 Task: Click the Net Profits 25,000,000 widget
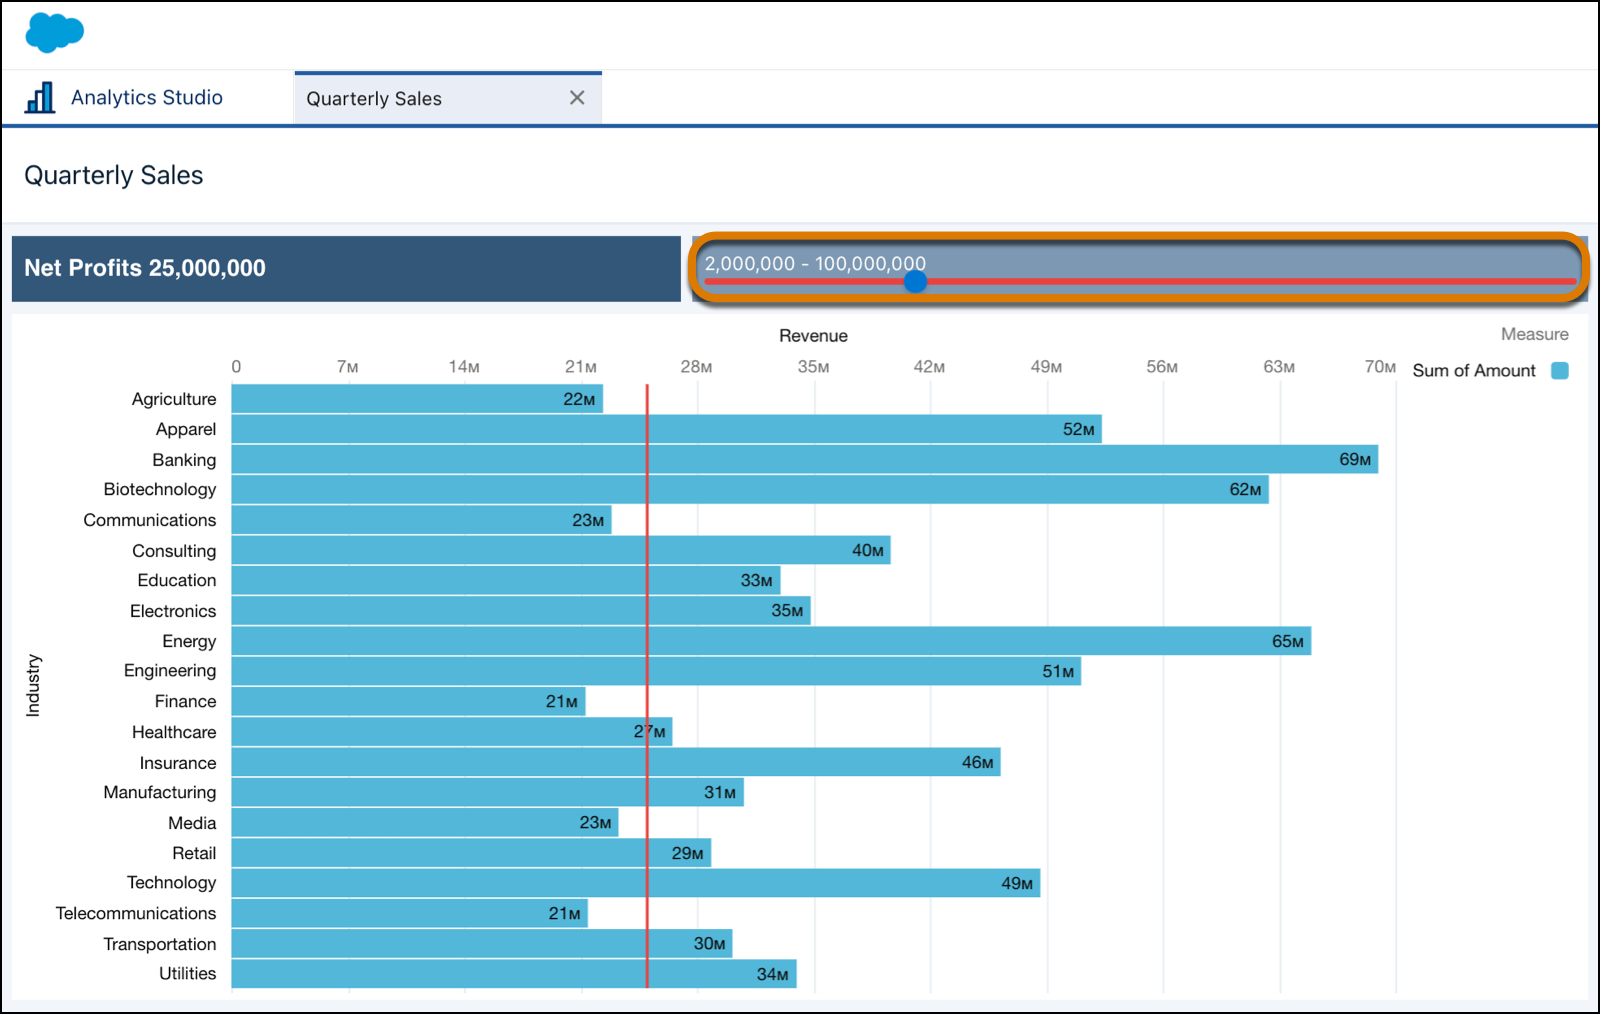click(x=346, y=268)
